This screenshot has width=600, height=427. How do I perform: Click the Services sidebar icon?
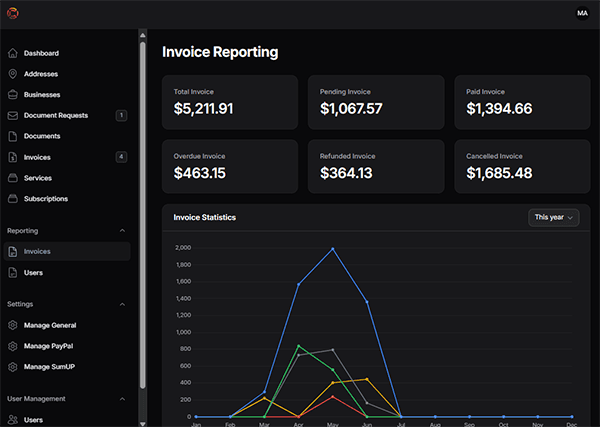click(x=12, y=178)
